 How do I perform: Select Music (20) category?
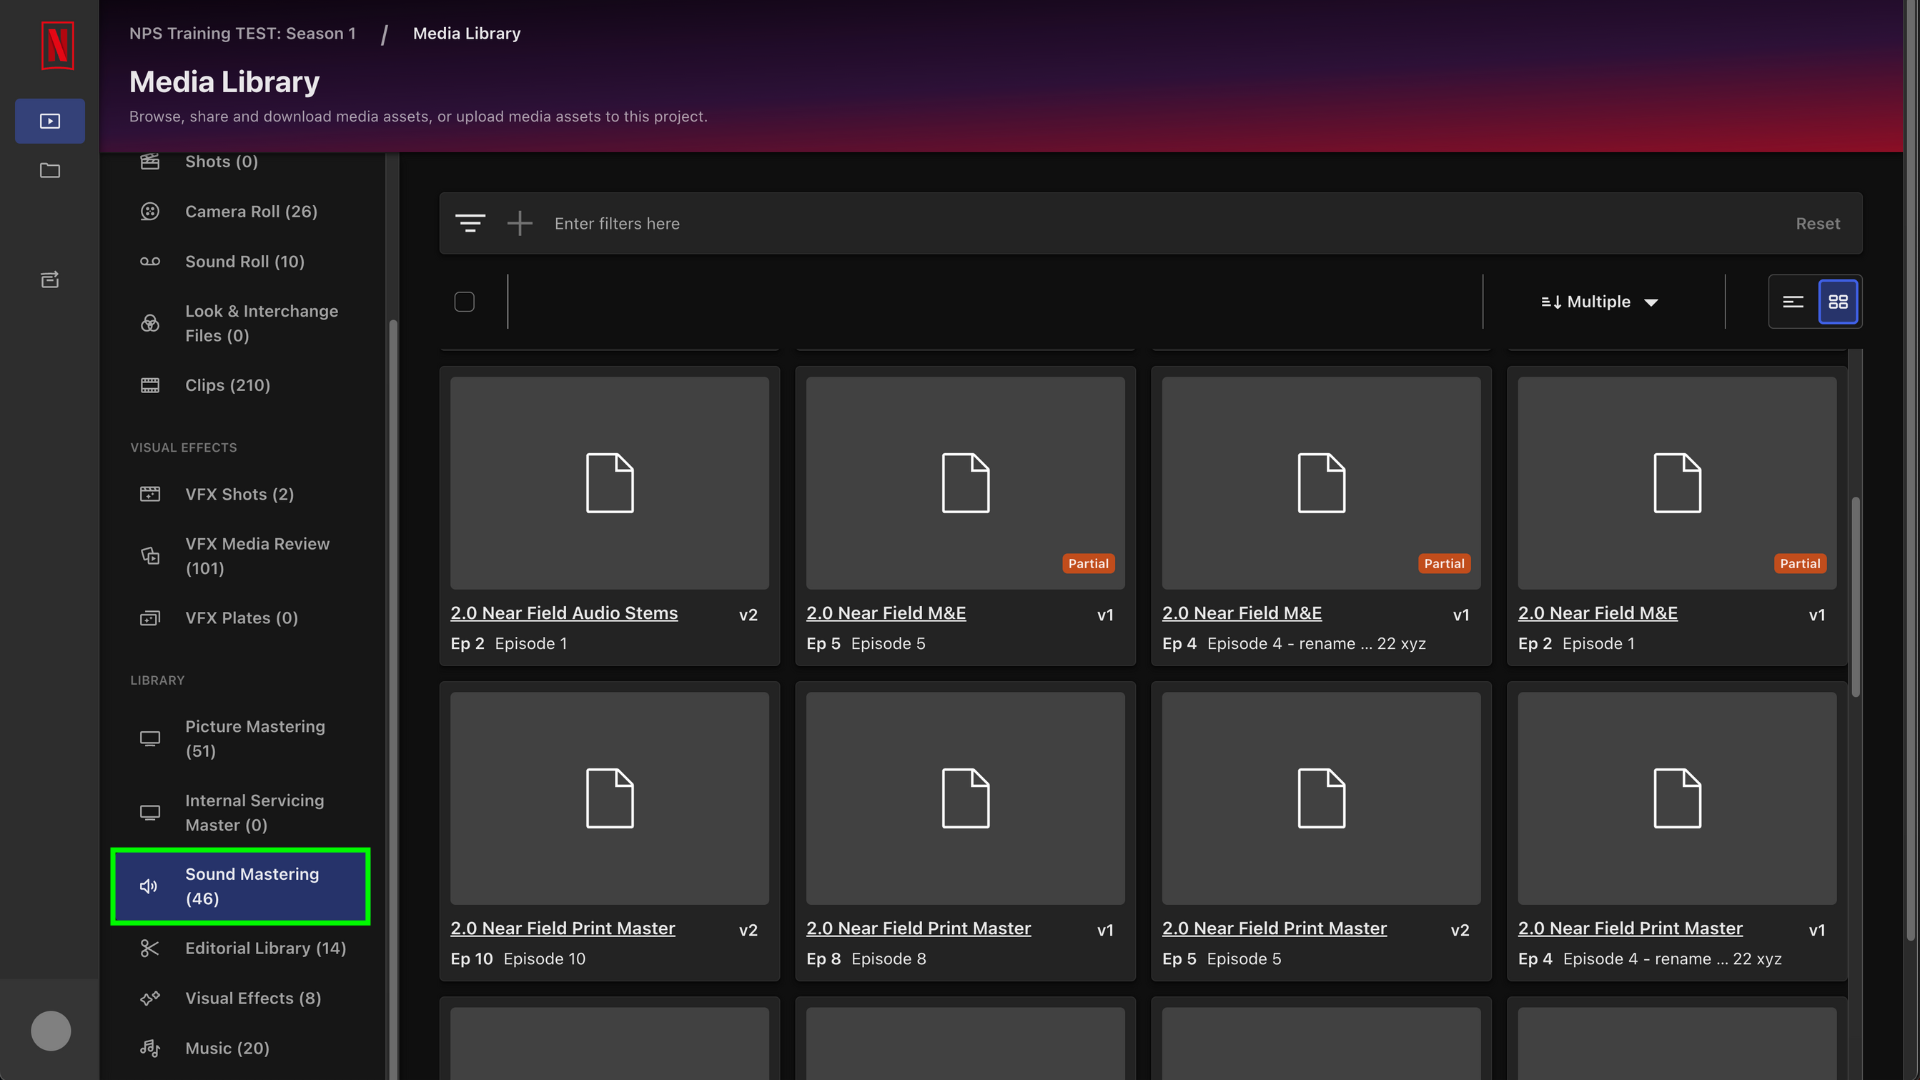pyautogui.click(x=227, y=1048)
